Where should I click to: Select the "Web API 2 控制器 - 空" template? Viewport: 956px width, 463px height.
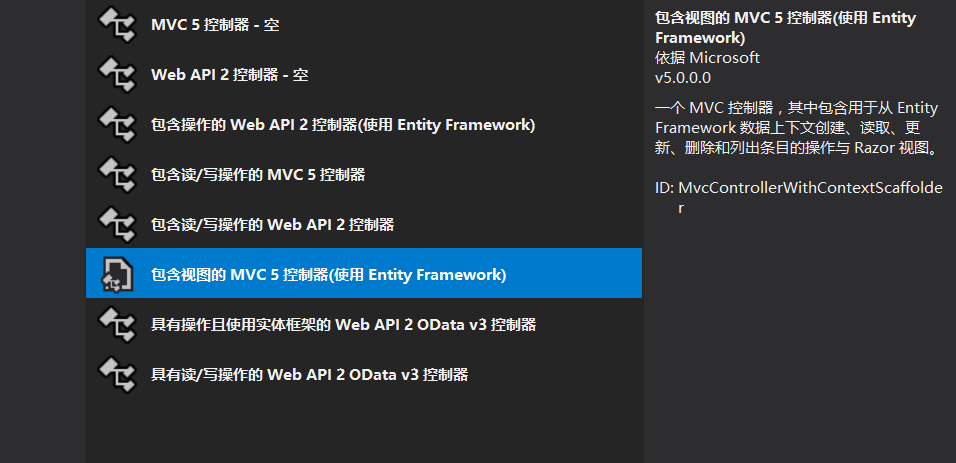pos(229,74)
